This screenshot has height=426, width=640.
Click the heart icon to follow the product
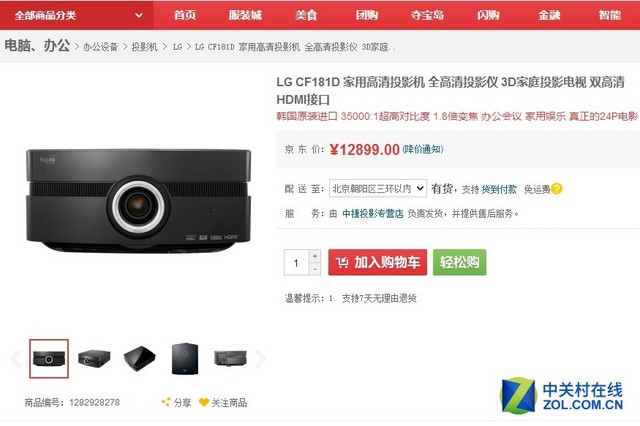coord(204,402)
